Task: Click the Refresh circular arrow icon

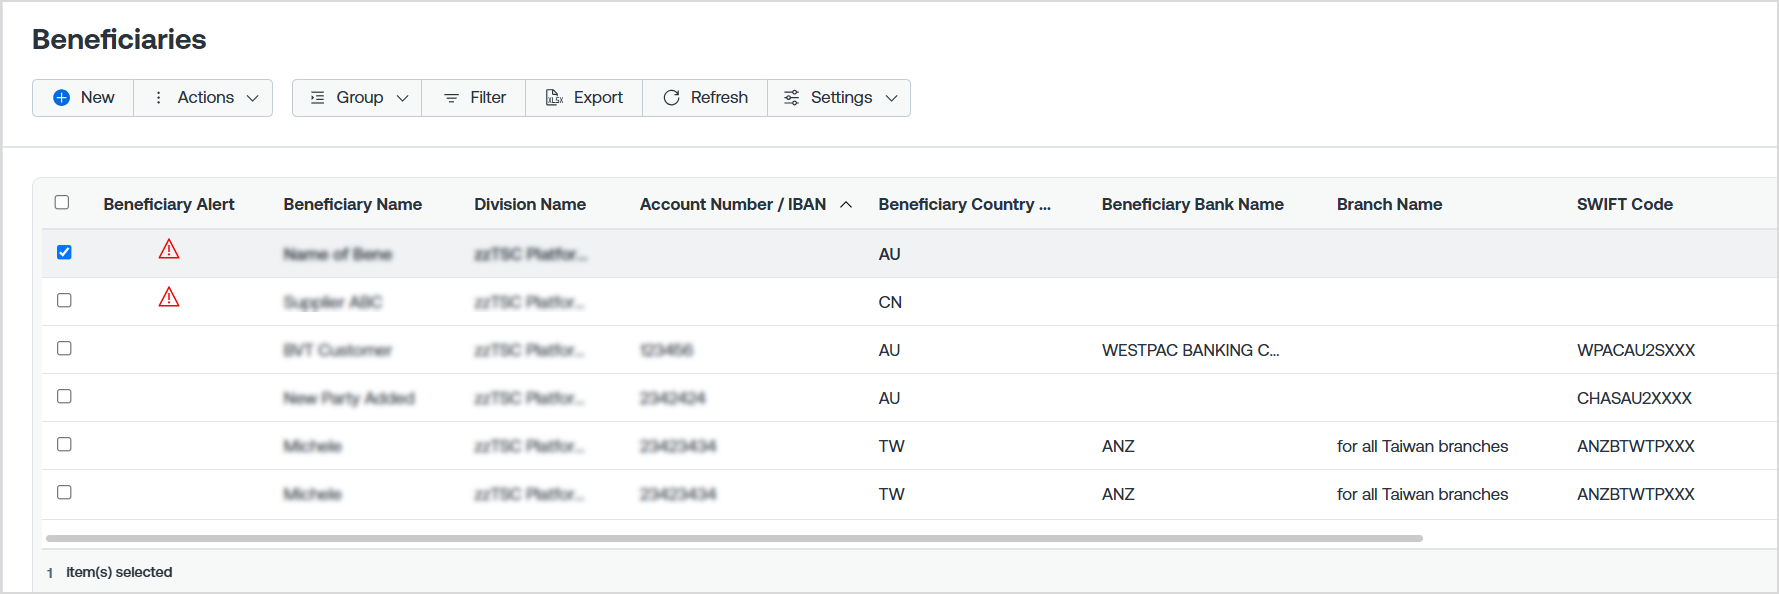Action: pos(671,98)
